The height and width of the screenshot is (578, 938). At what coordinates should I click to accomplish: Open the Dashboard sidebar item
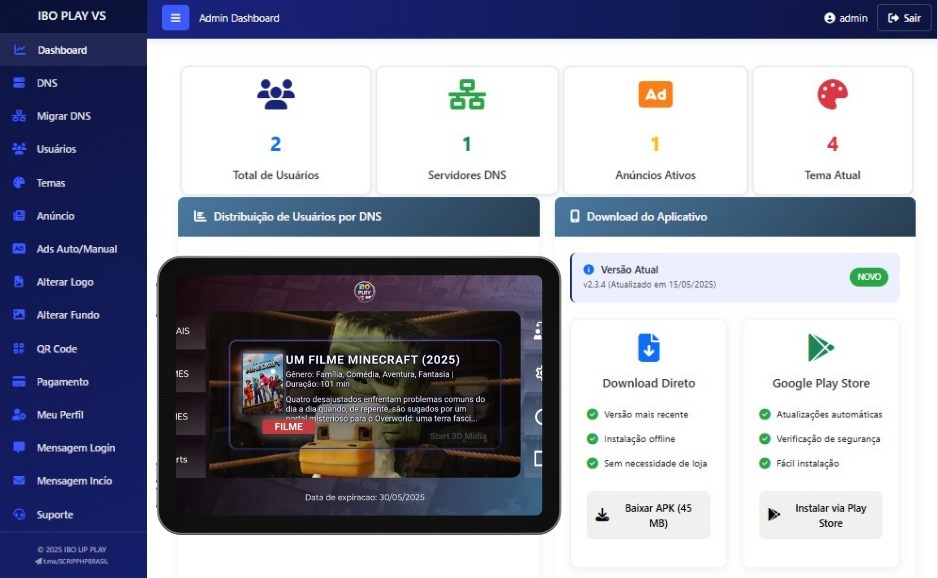[x=73, y=50]
